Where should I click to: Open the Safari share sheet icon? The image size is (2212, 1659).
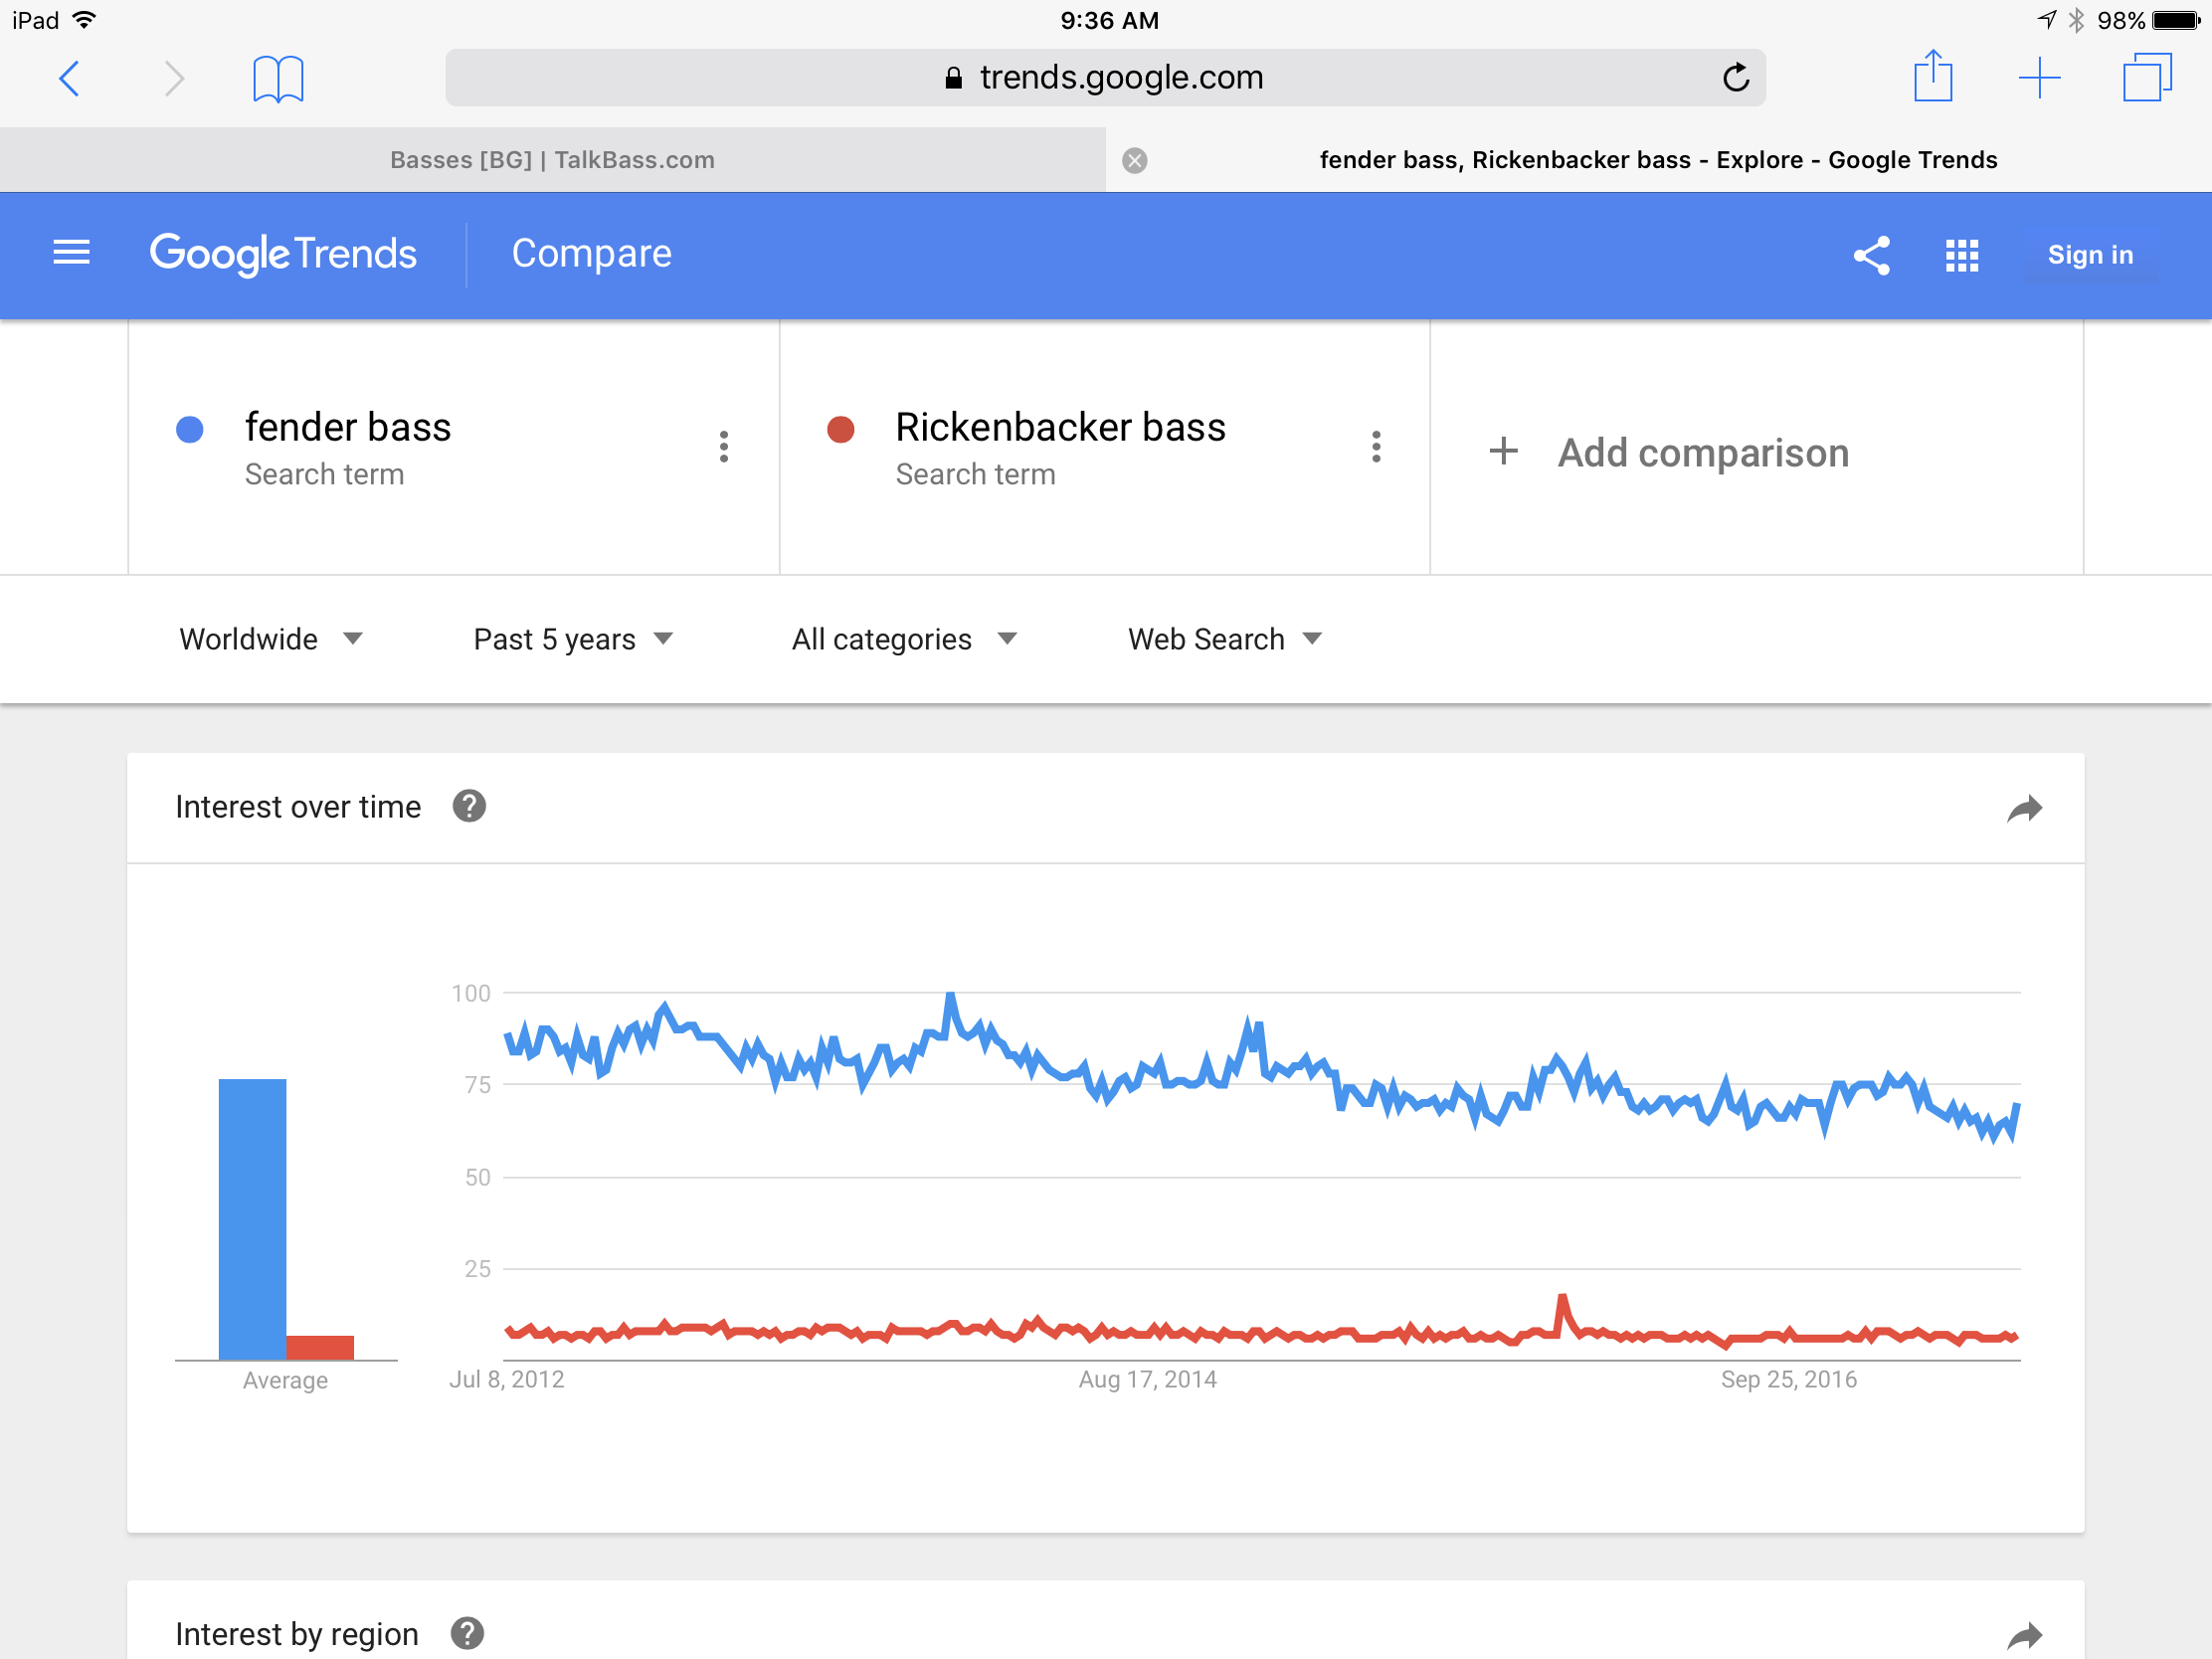[1933, 76]
